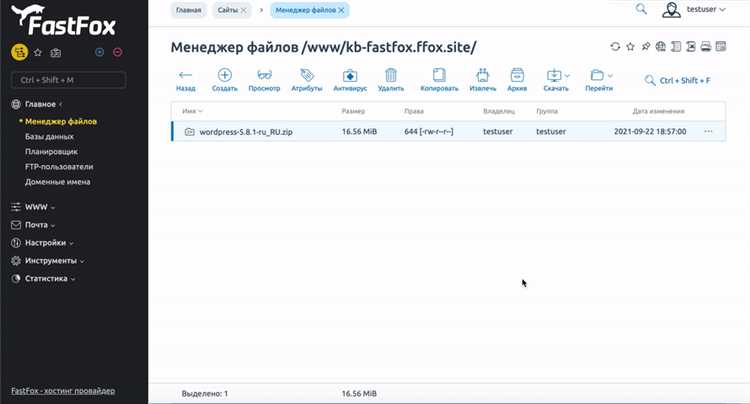Open FTP-пользователи in sidebar

click(x=59, y=167)
